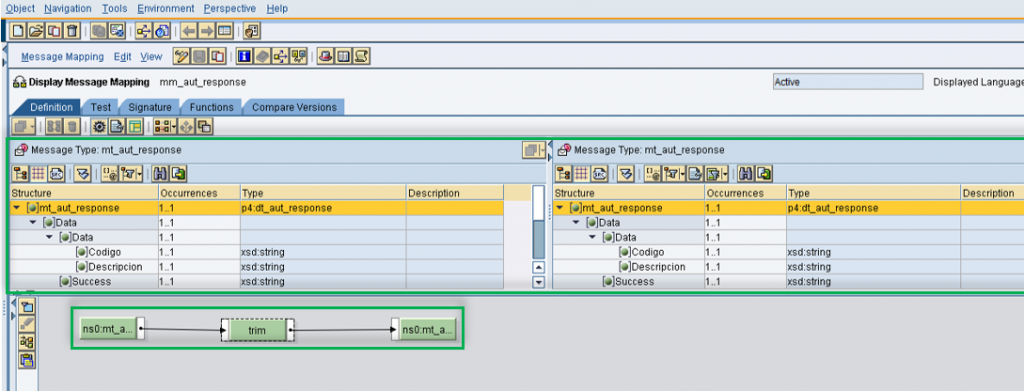Click the New object icon in top toolbar
Screen dimensions: 1024x391
click(18, 31)
